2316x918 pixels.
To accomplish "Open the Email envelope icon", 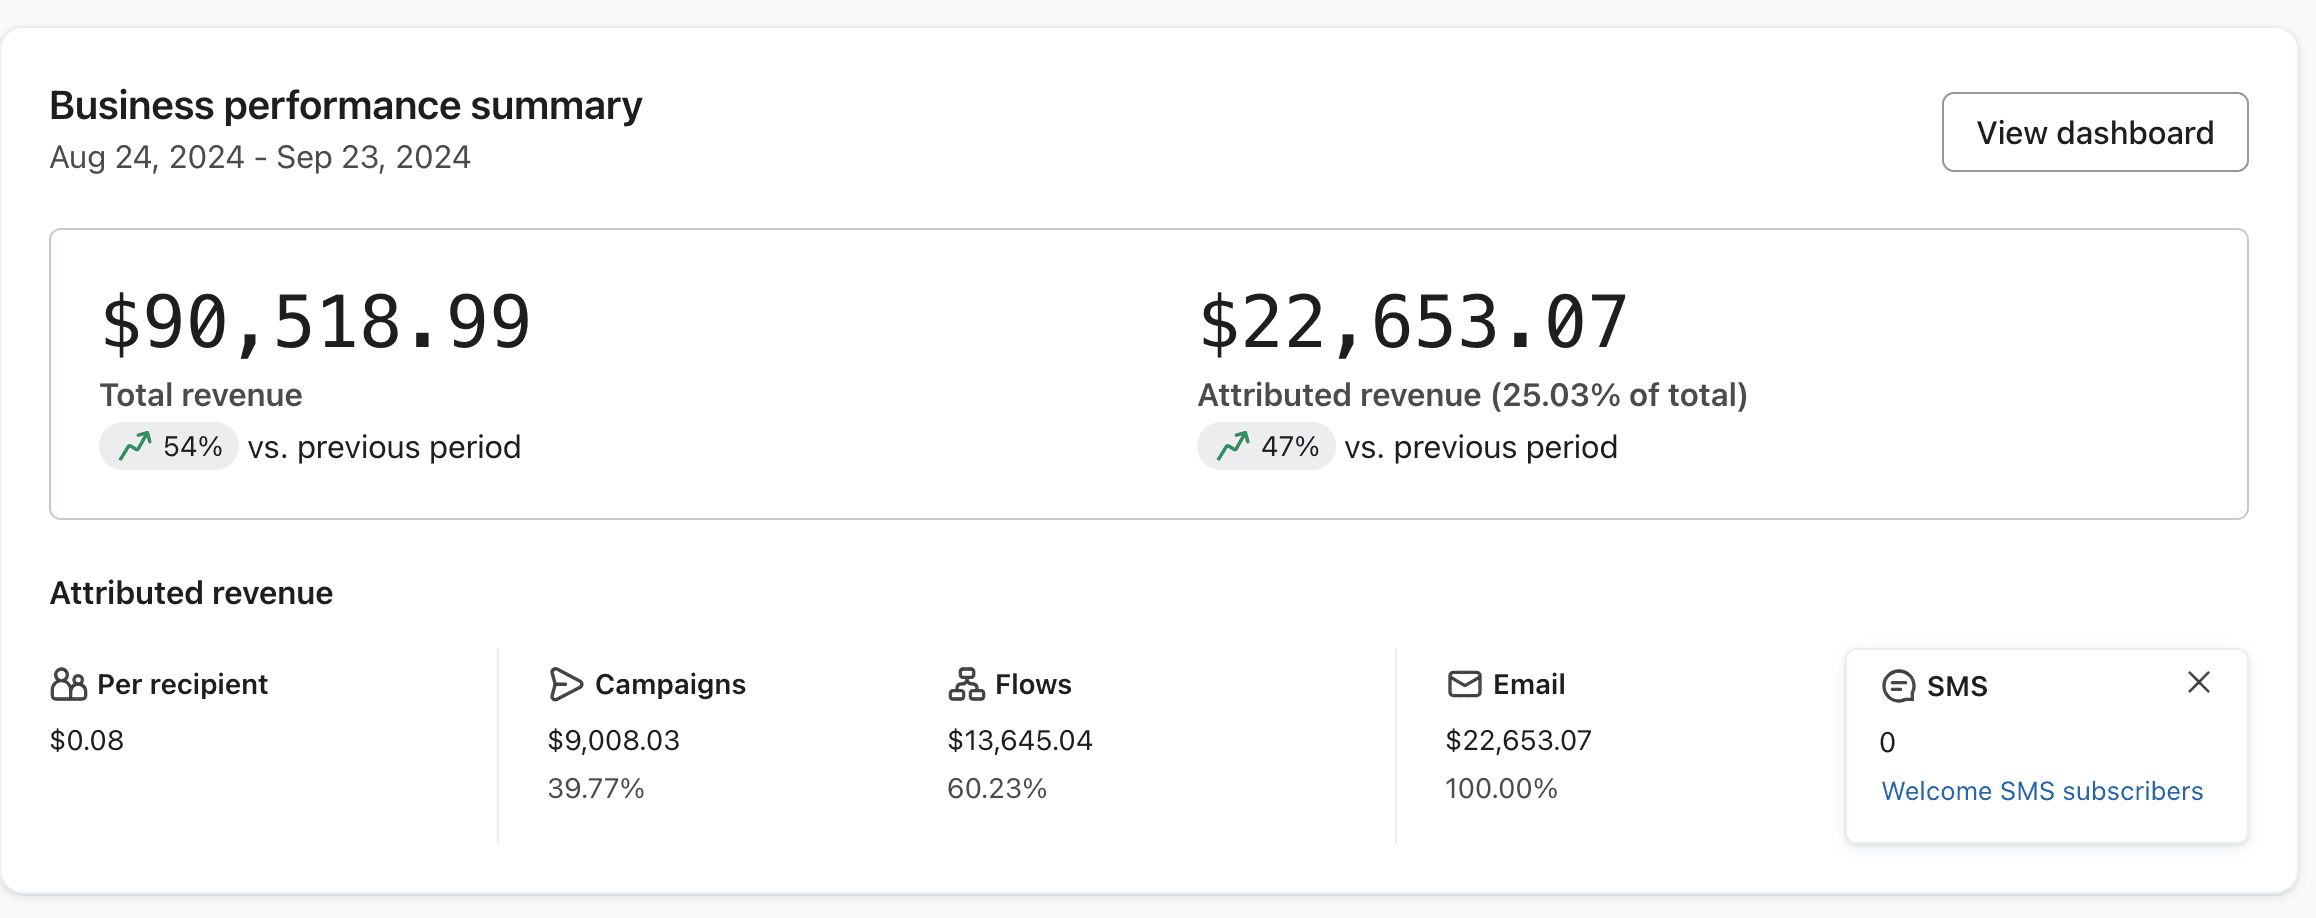I will (1464, 684).
